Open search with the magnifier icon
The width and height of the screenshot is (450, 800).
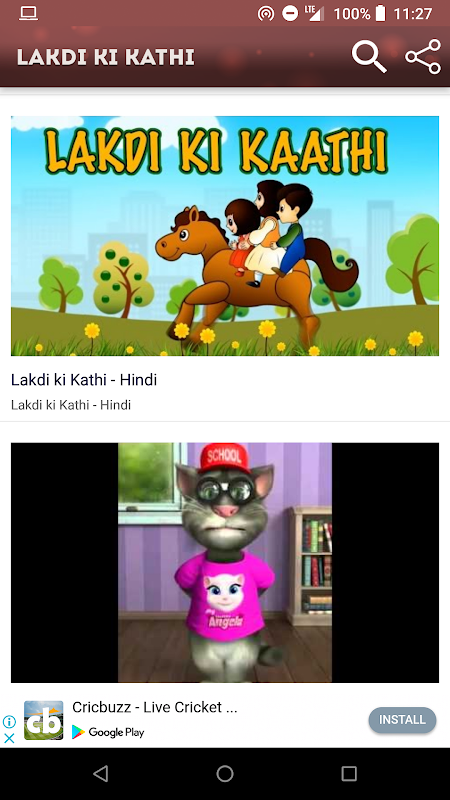[x=369, y=57]
